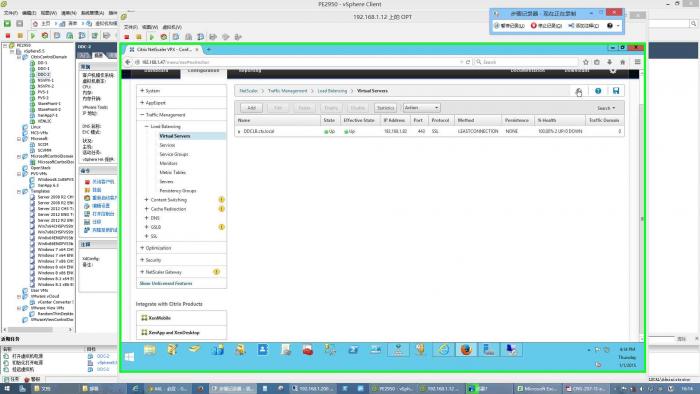Click Load Balancing in the breadcrumb
Image resolution: width=700 pixels, height=394 pixels.
coord(332,91)
